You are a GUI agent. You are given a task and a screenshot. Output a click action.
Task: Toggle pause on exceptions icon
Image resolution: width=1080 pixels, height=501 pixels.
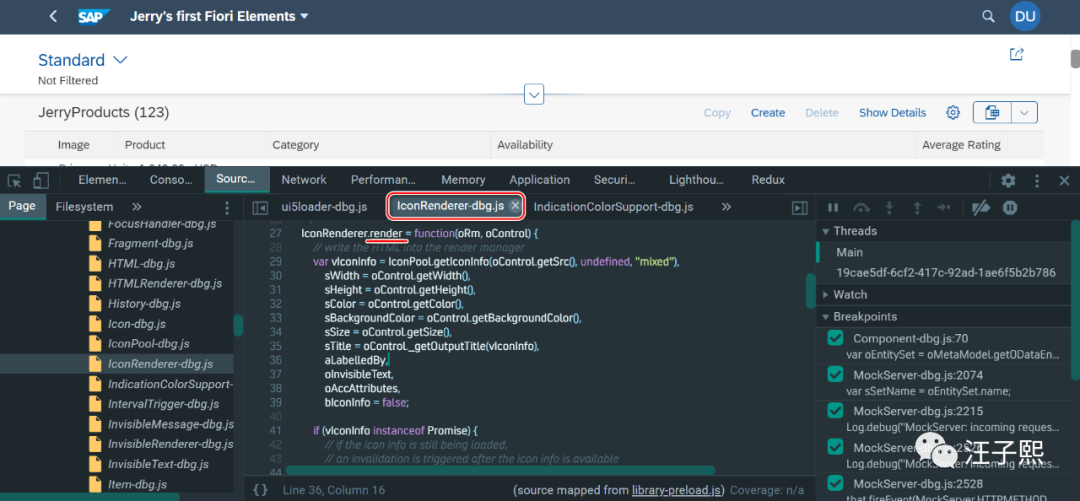1010,207
